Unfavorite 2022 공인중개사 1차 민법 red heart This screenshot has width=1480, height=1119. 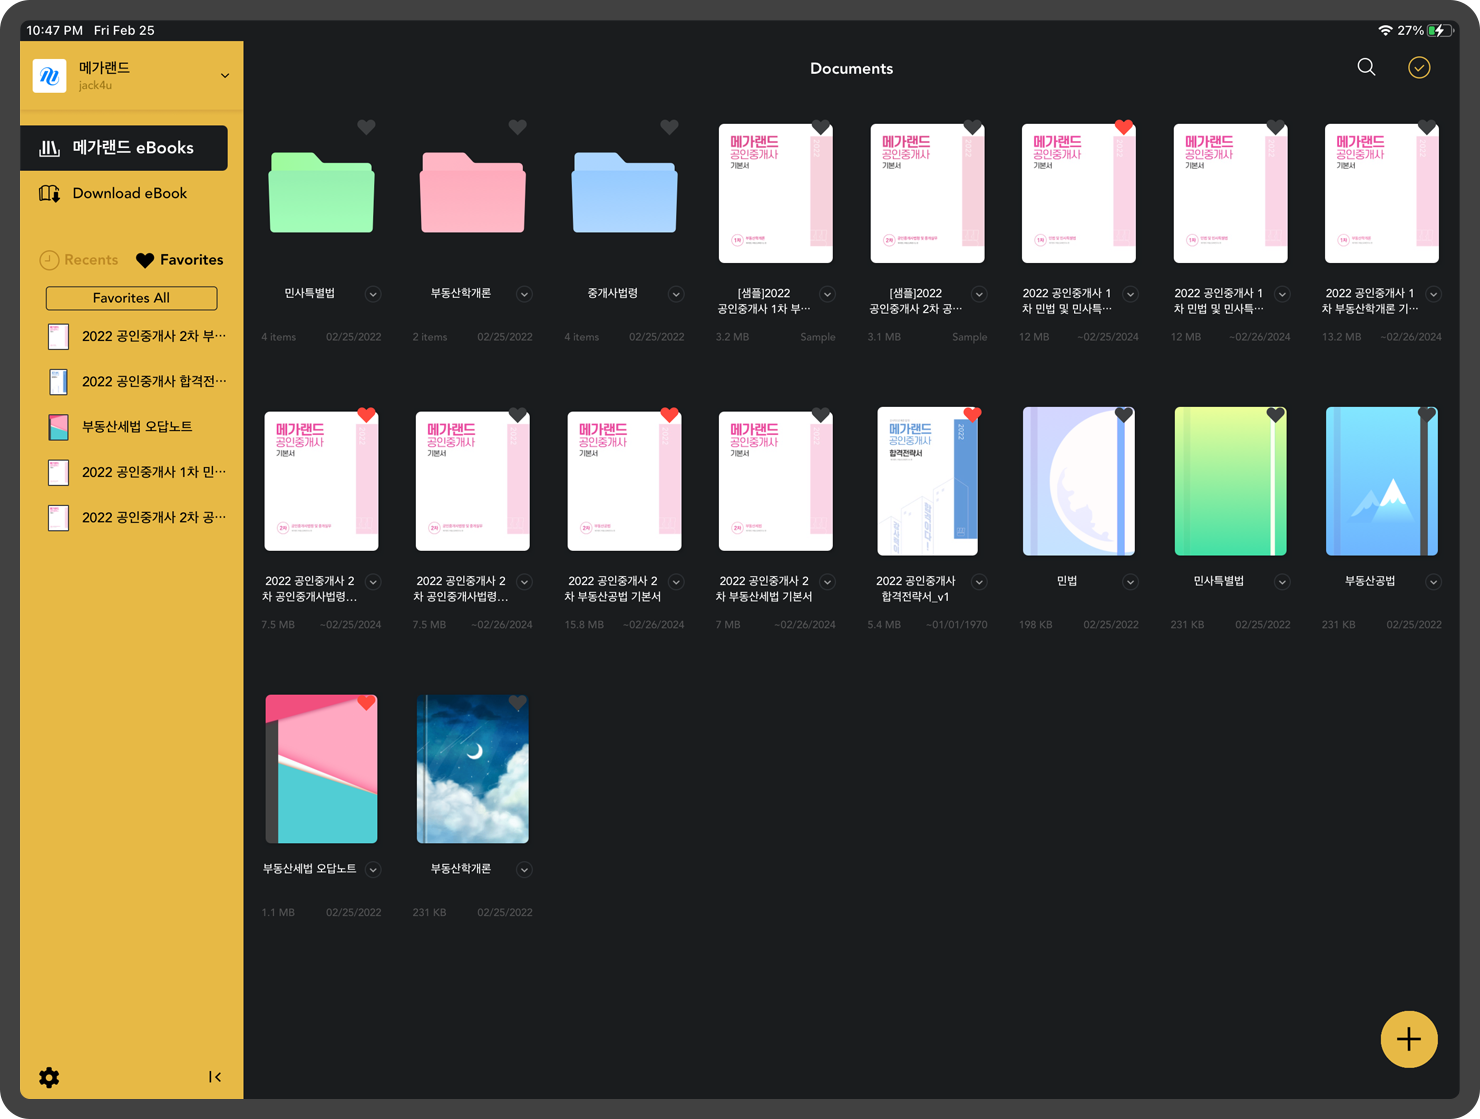point(1124,127)
